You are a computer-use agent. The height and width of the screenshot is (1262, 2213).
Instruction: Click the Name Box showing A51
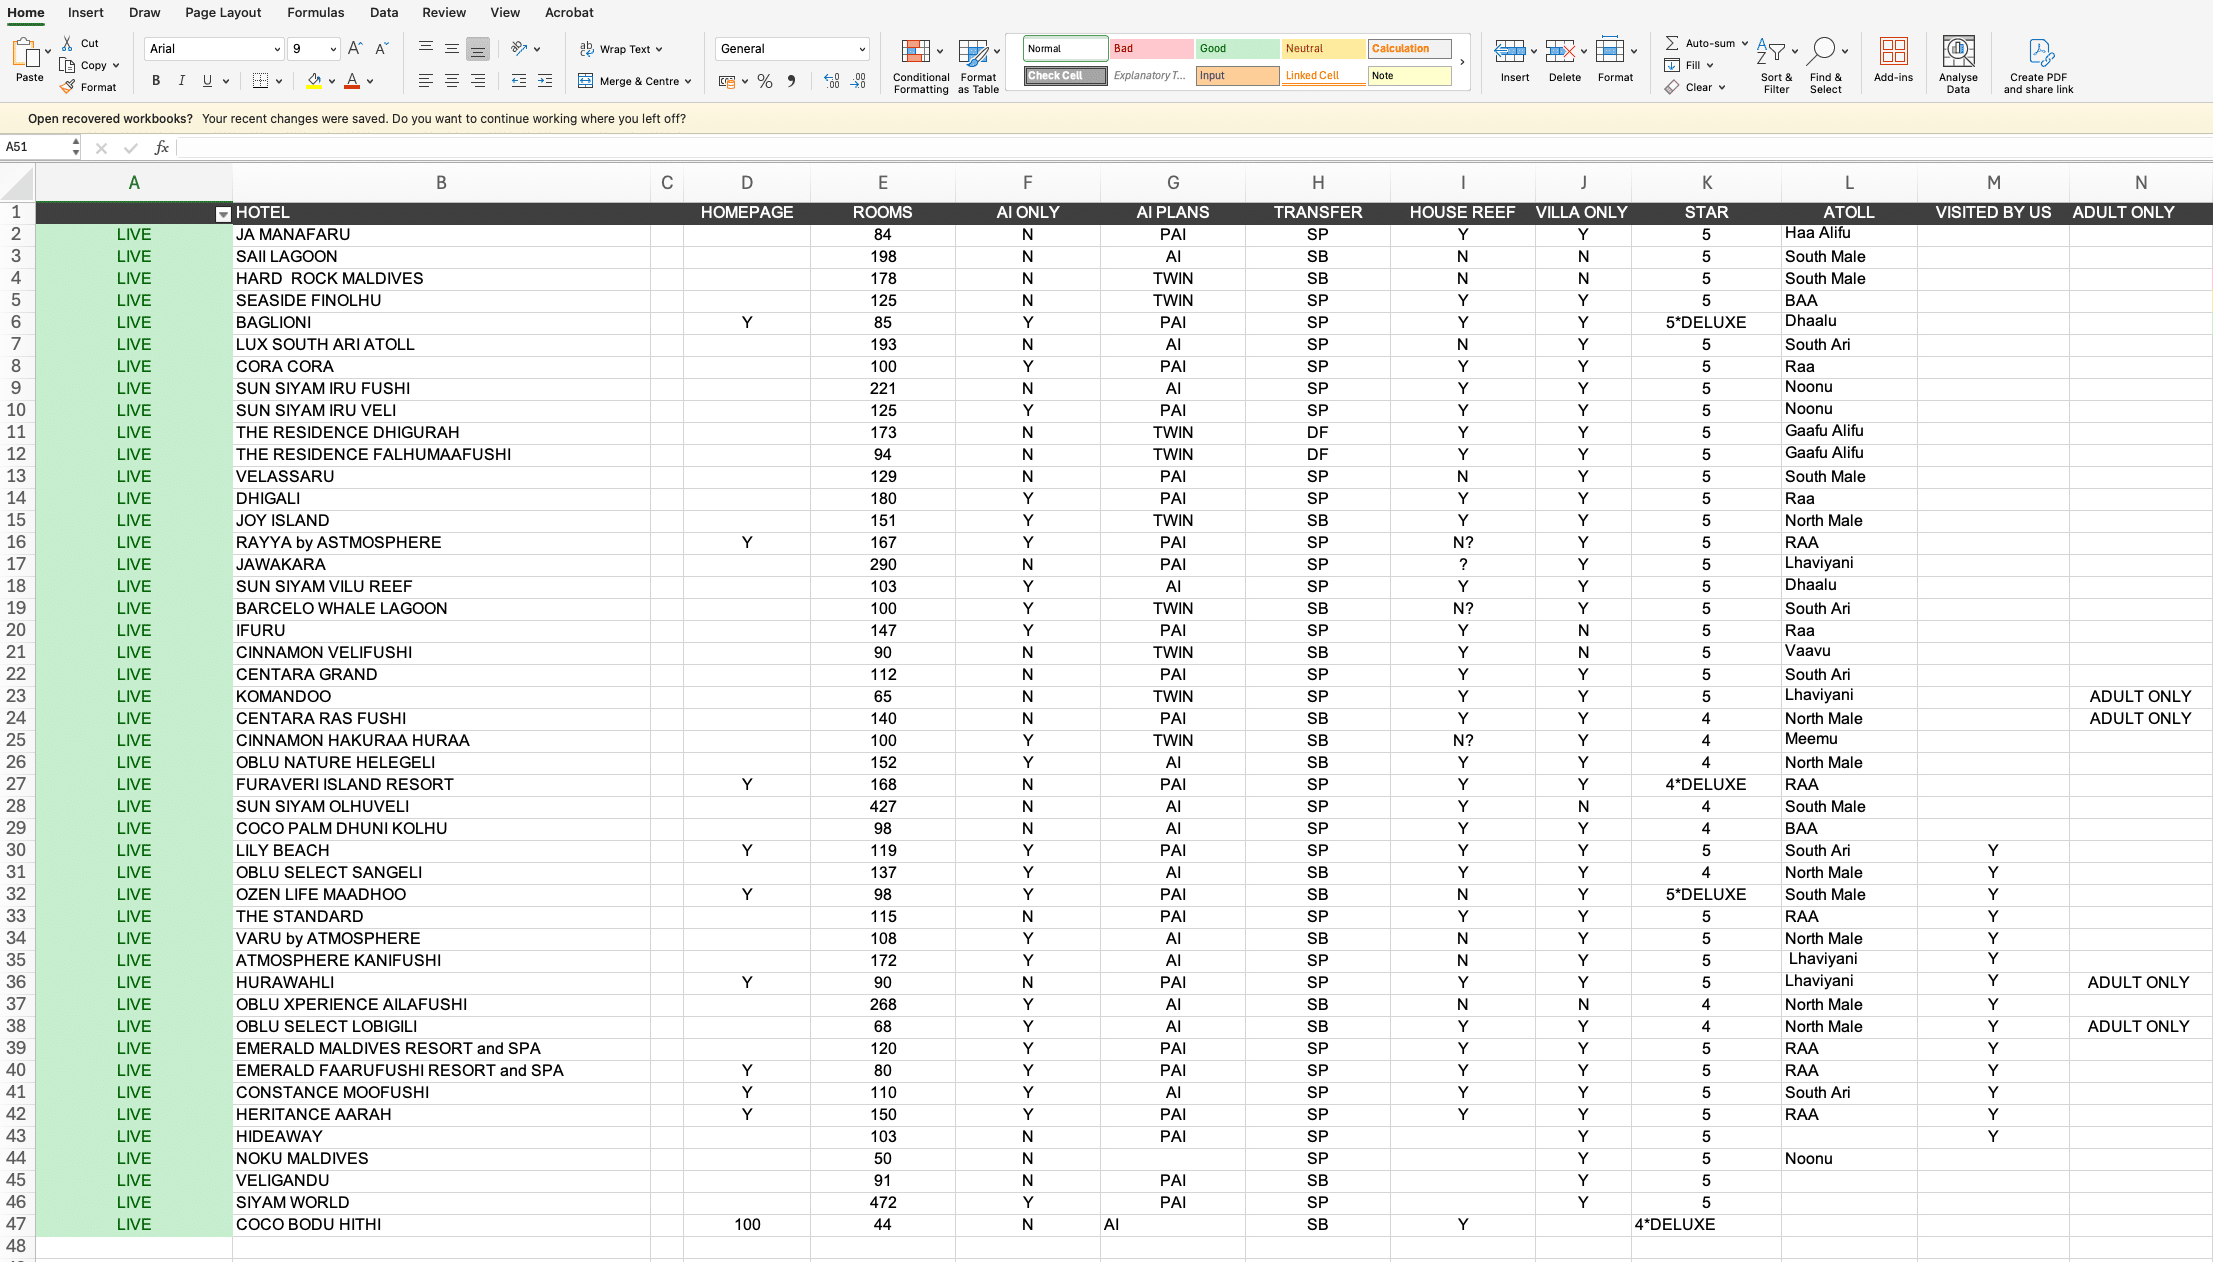click(36, 147)
